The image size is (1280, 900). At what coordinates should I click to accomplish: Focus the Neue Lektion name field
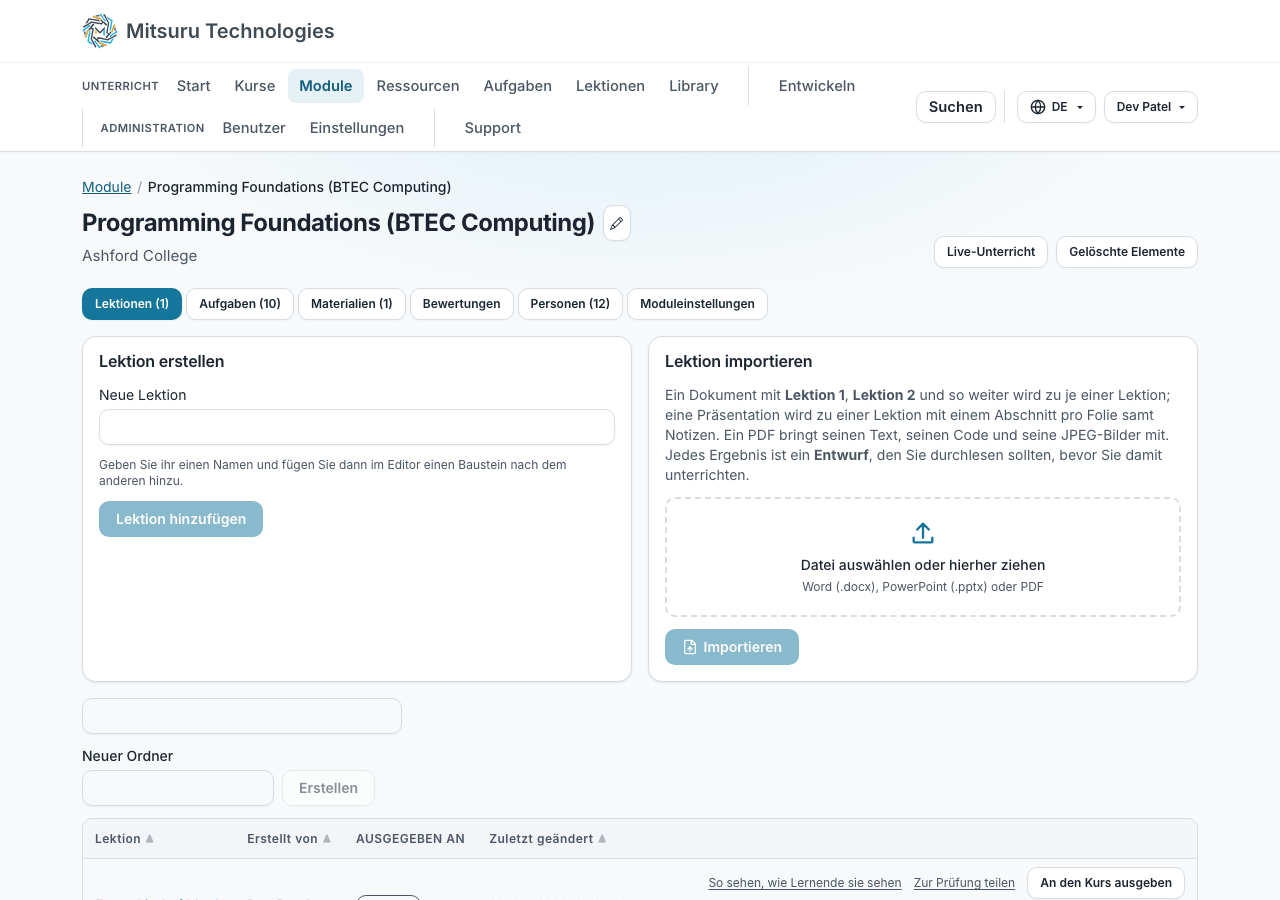coord(357,427)
